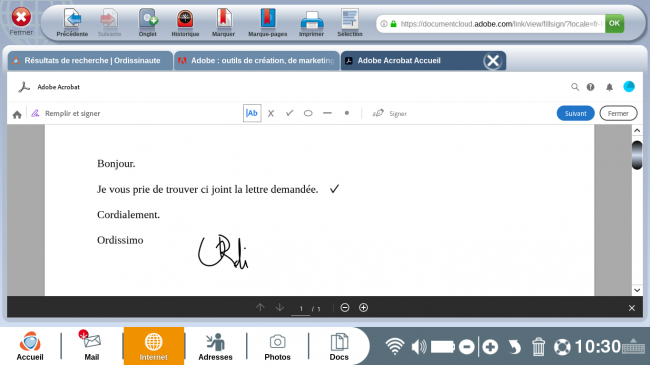The width and height of the screenshot is (650, 365).
Task: Click the battery status icon
Action: [443, 346]
